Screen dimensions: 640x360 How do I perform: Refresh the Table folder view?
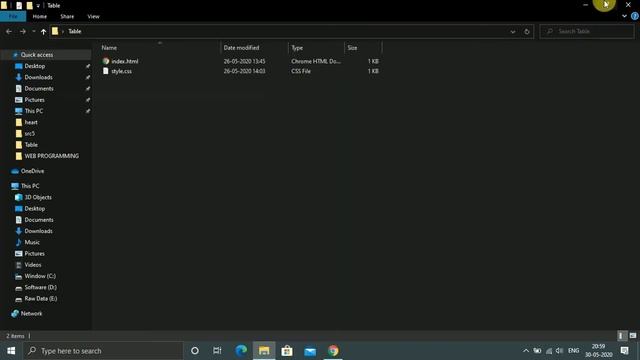click(527, 31)
